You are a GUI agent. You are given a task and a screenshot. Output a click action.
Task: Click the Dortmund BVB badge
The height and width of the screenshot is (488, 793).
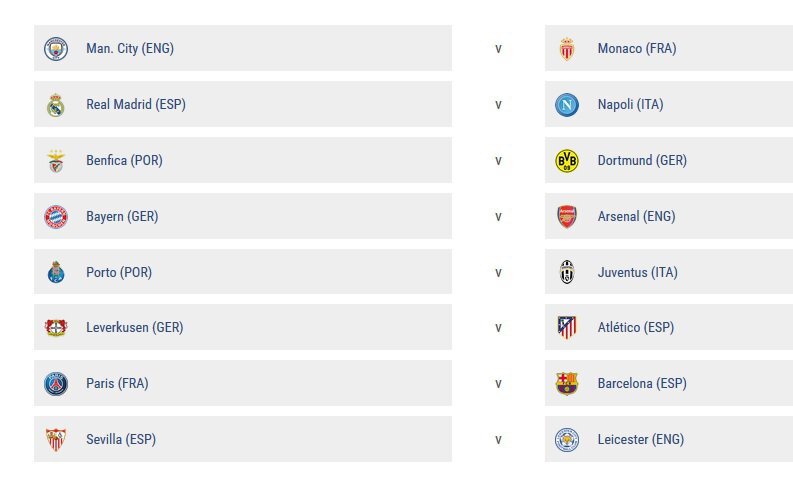[567, 161]
